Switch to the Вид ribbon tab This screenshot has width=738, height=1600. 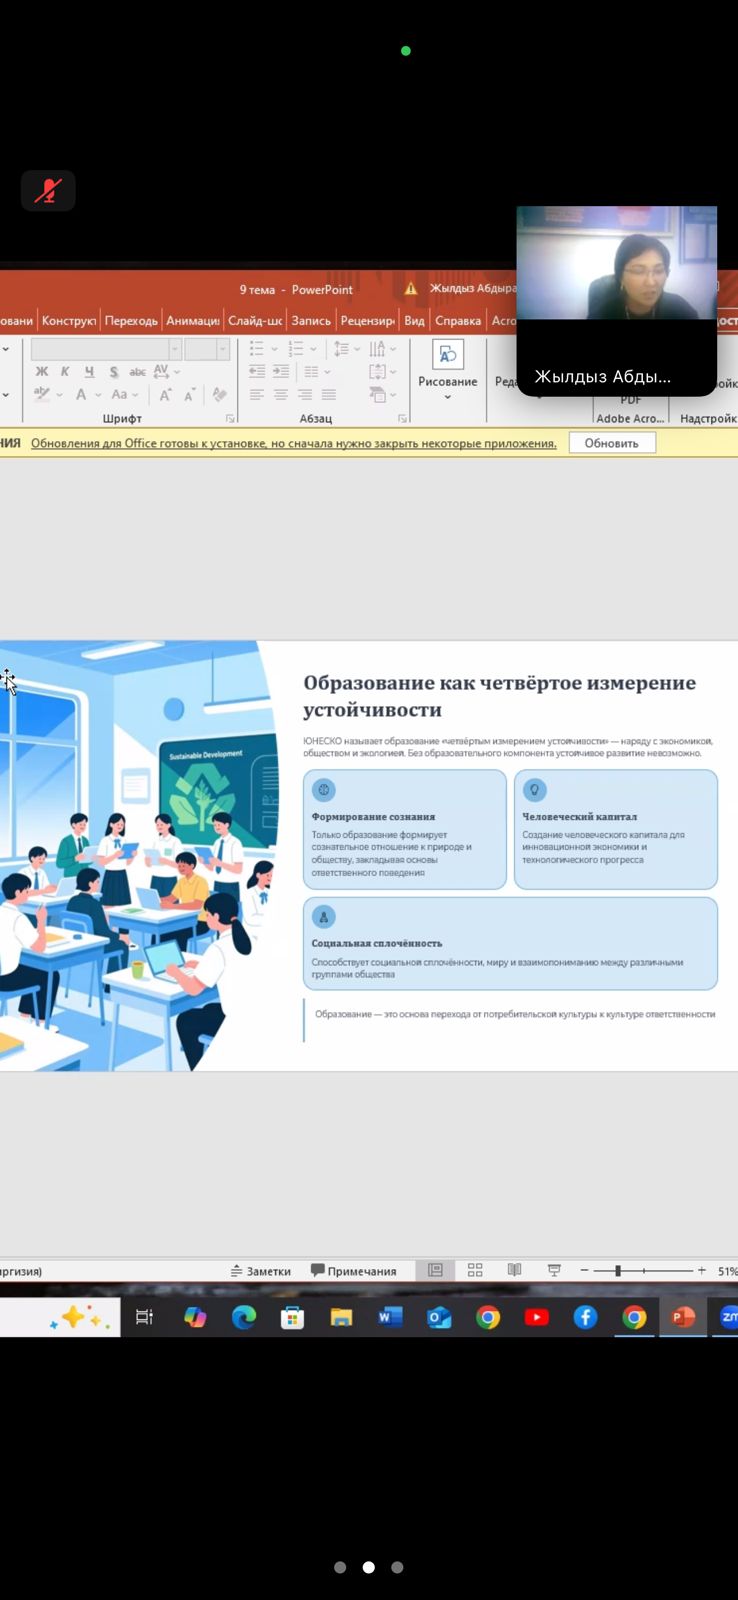[x=414, y=320]
